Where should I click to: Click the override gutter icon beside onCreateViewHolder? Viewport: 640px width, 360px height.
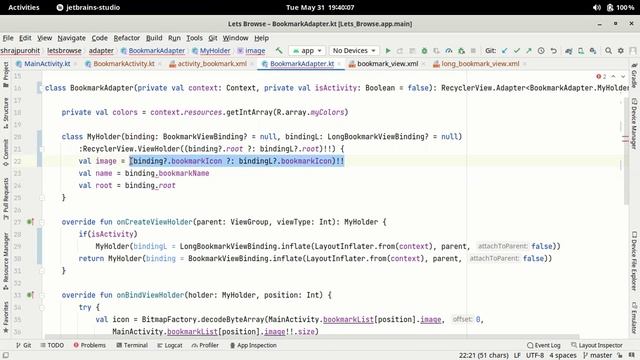30,222
